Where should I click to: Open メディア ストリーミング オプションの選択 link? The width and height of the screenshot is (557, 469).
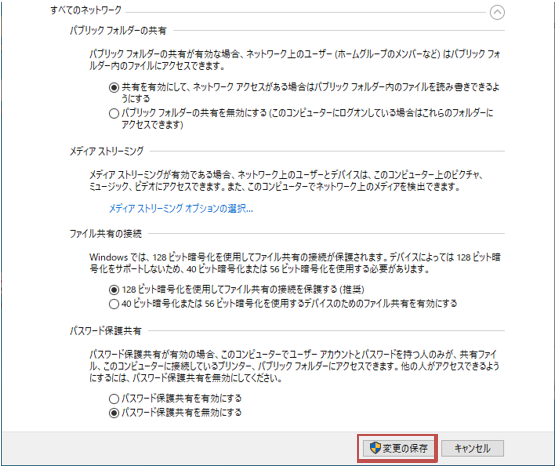[181, 208]
